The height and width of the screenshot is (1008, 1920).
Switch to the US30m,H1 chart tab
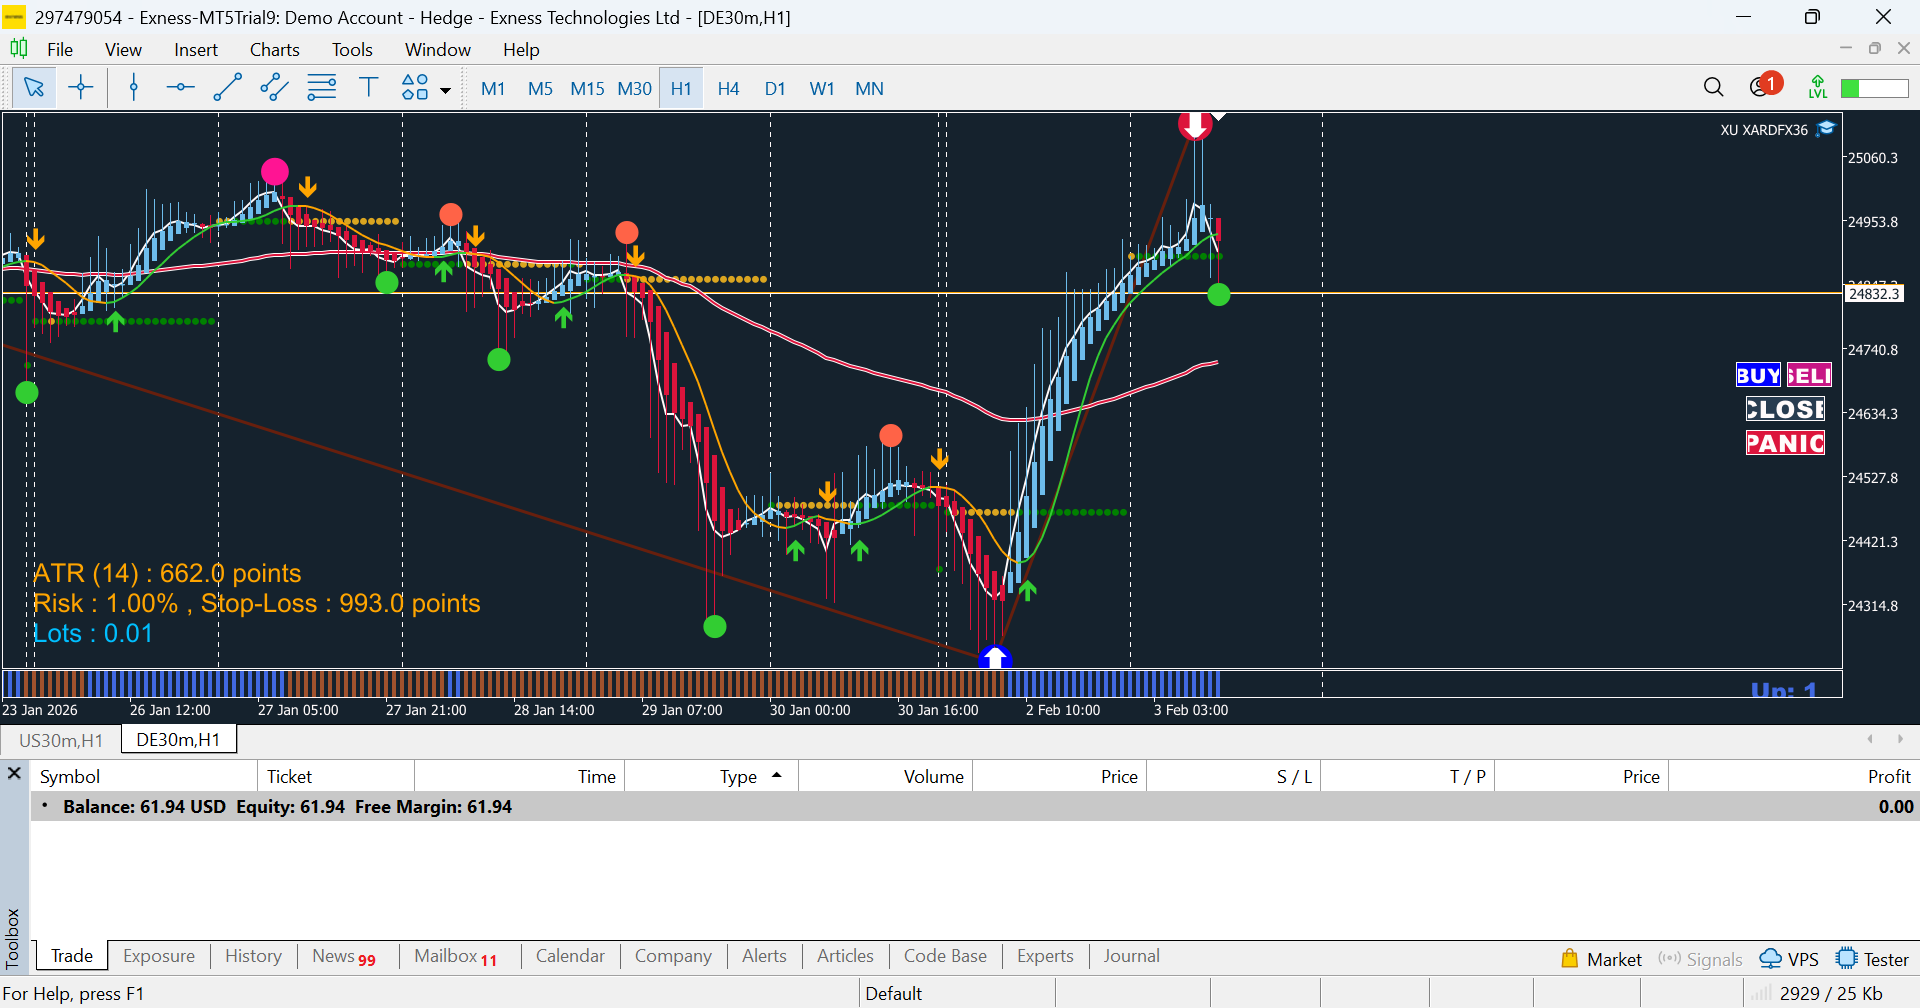point(61,740)
